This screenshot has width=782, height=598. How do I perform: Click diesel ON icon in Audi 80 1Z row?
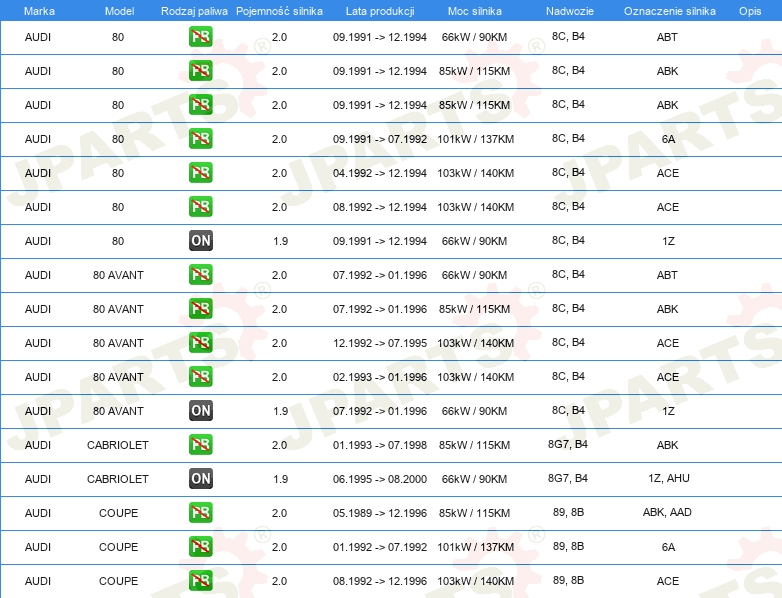tap(200, 240)
